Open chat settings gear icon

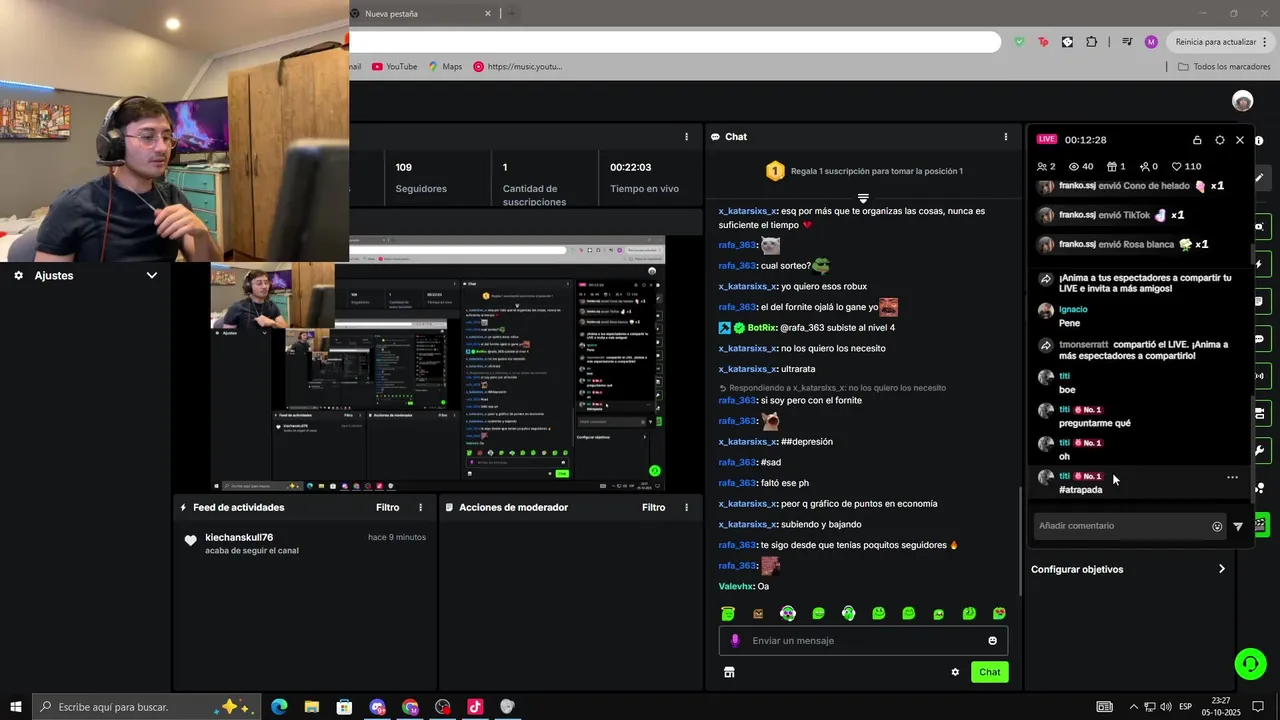tap(955, 672)
